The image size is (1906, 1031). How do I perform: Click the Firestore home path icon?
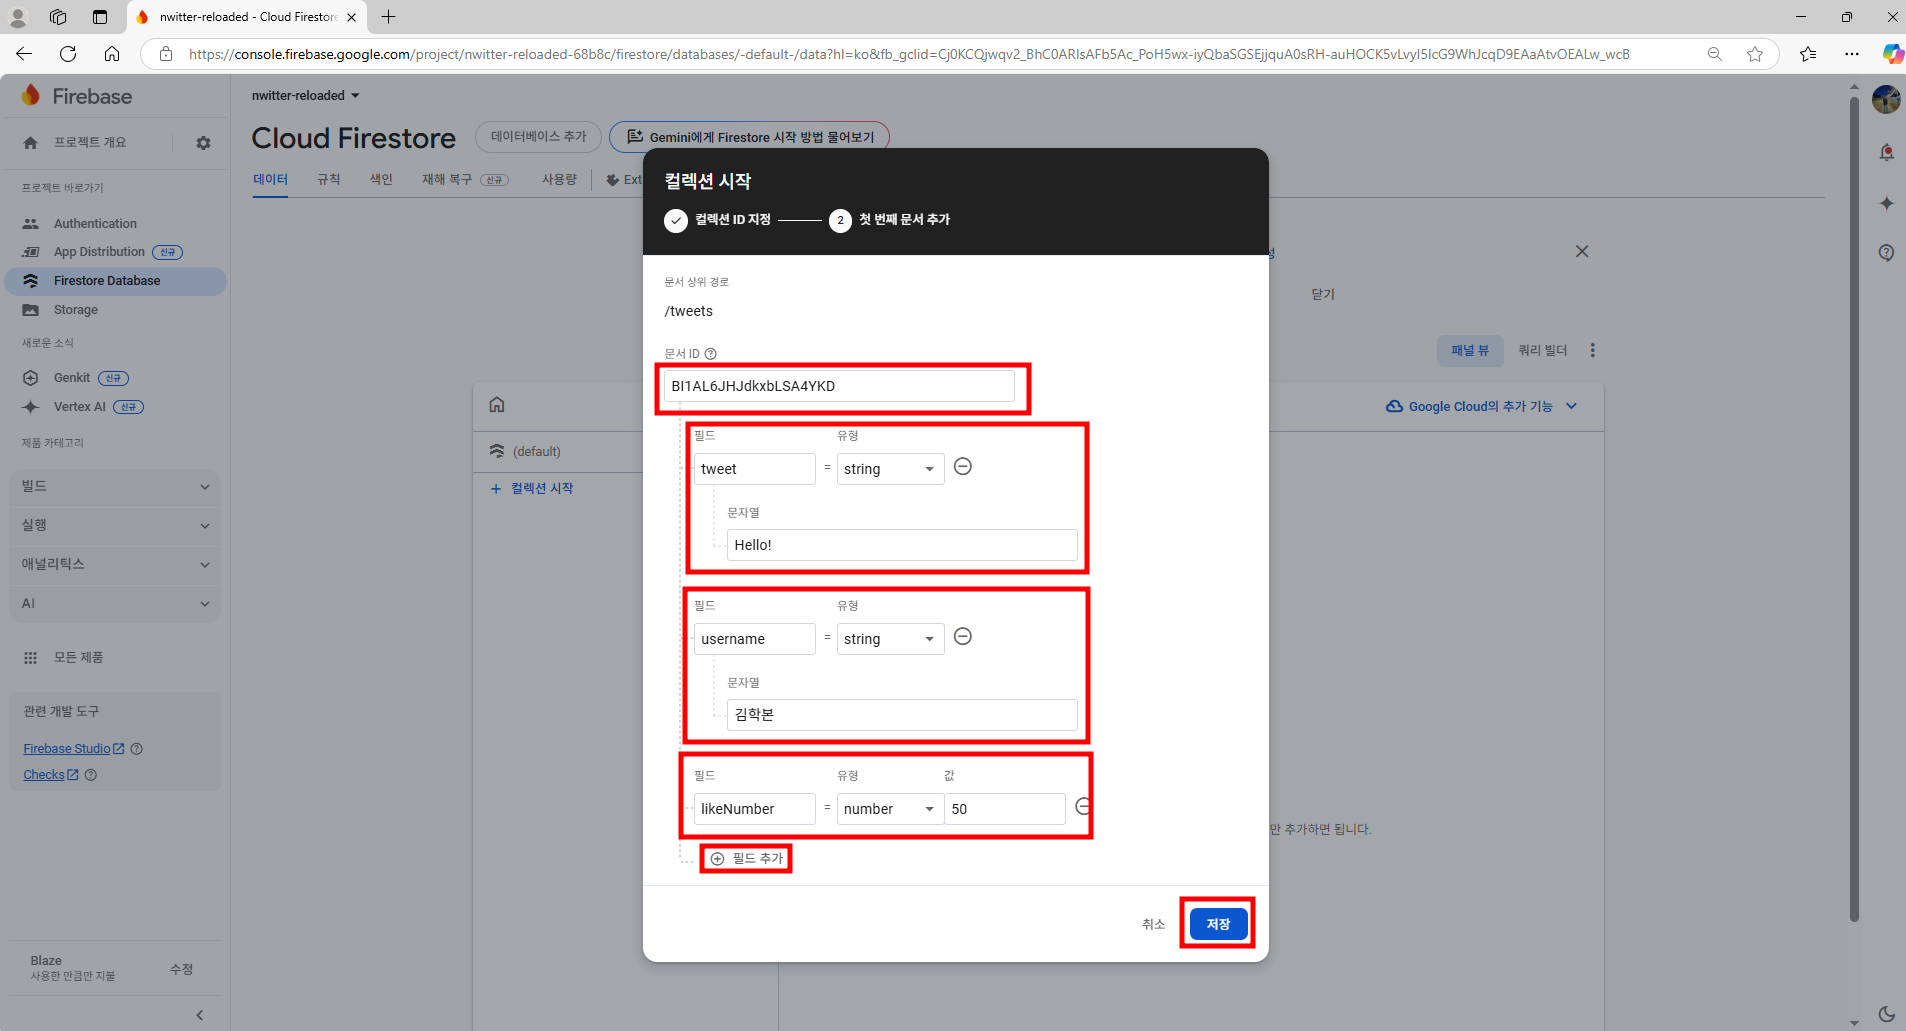(x=497, y=405)
